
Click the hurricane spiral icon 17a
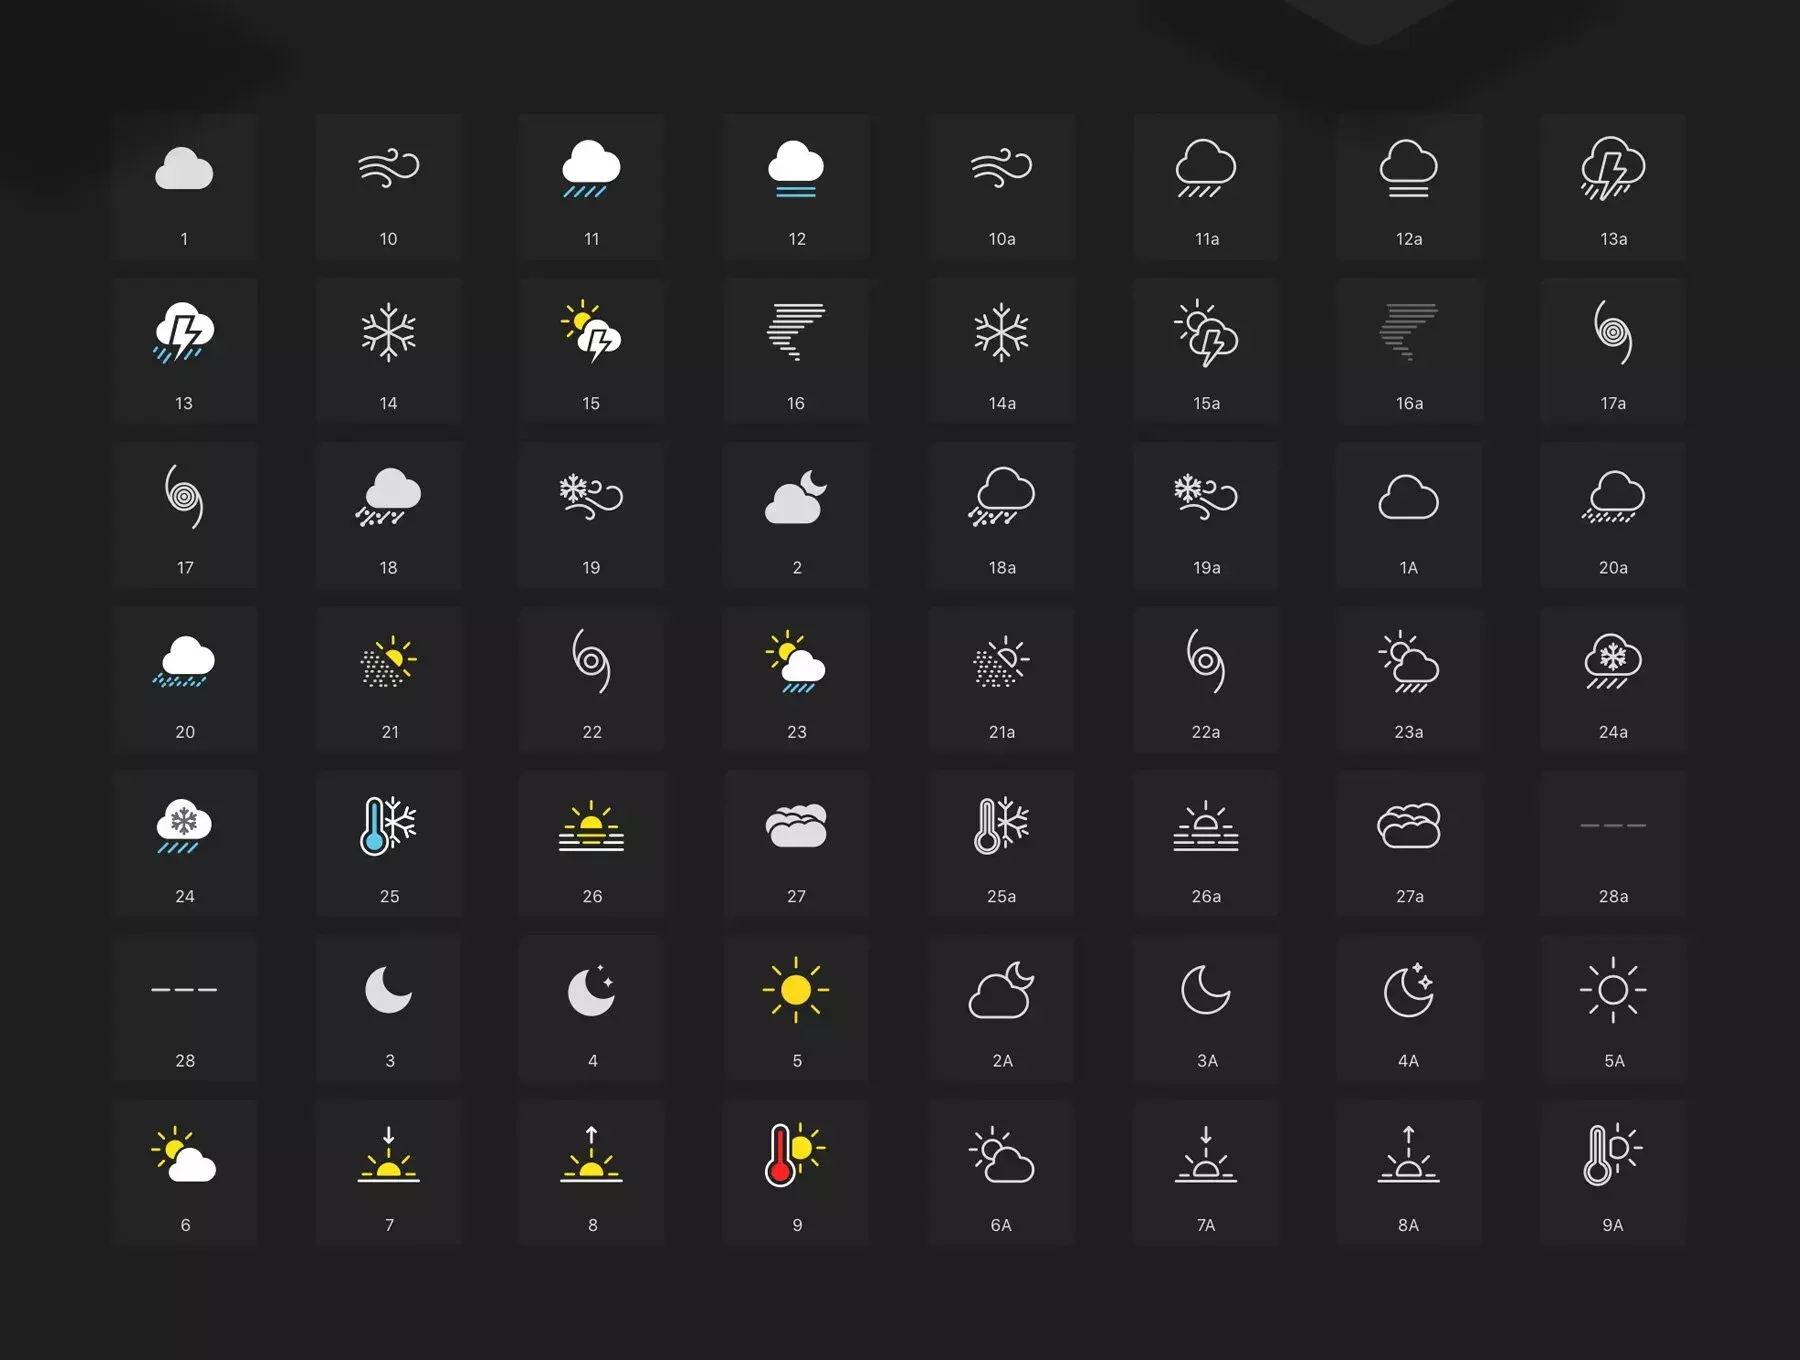(1613, 332)
